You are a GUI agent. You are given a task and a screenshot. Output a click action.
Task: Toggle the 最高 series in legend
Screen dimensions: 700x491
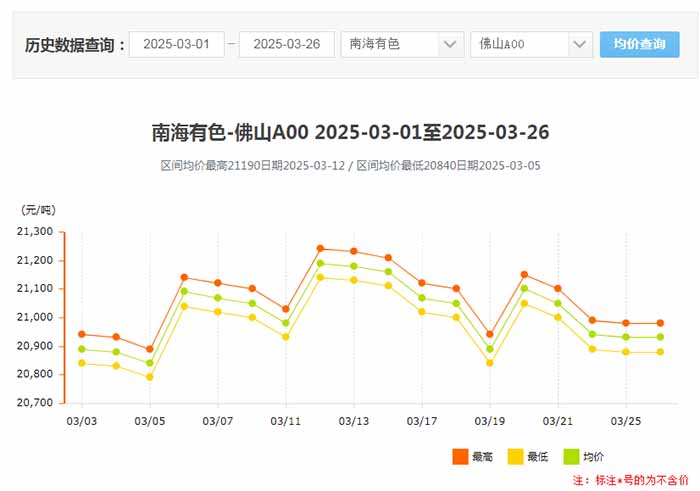click(483, 457)
